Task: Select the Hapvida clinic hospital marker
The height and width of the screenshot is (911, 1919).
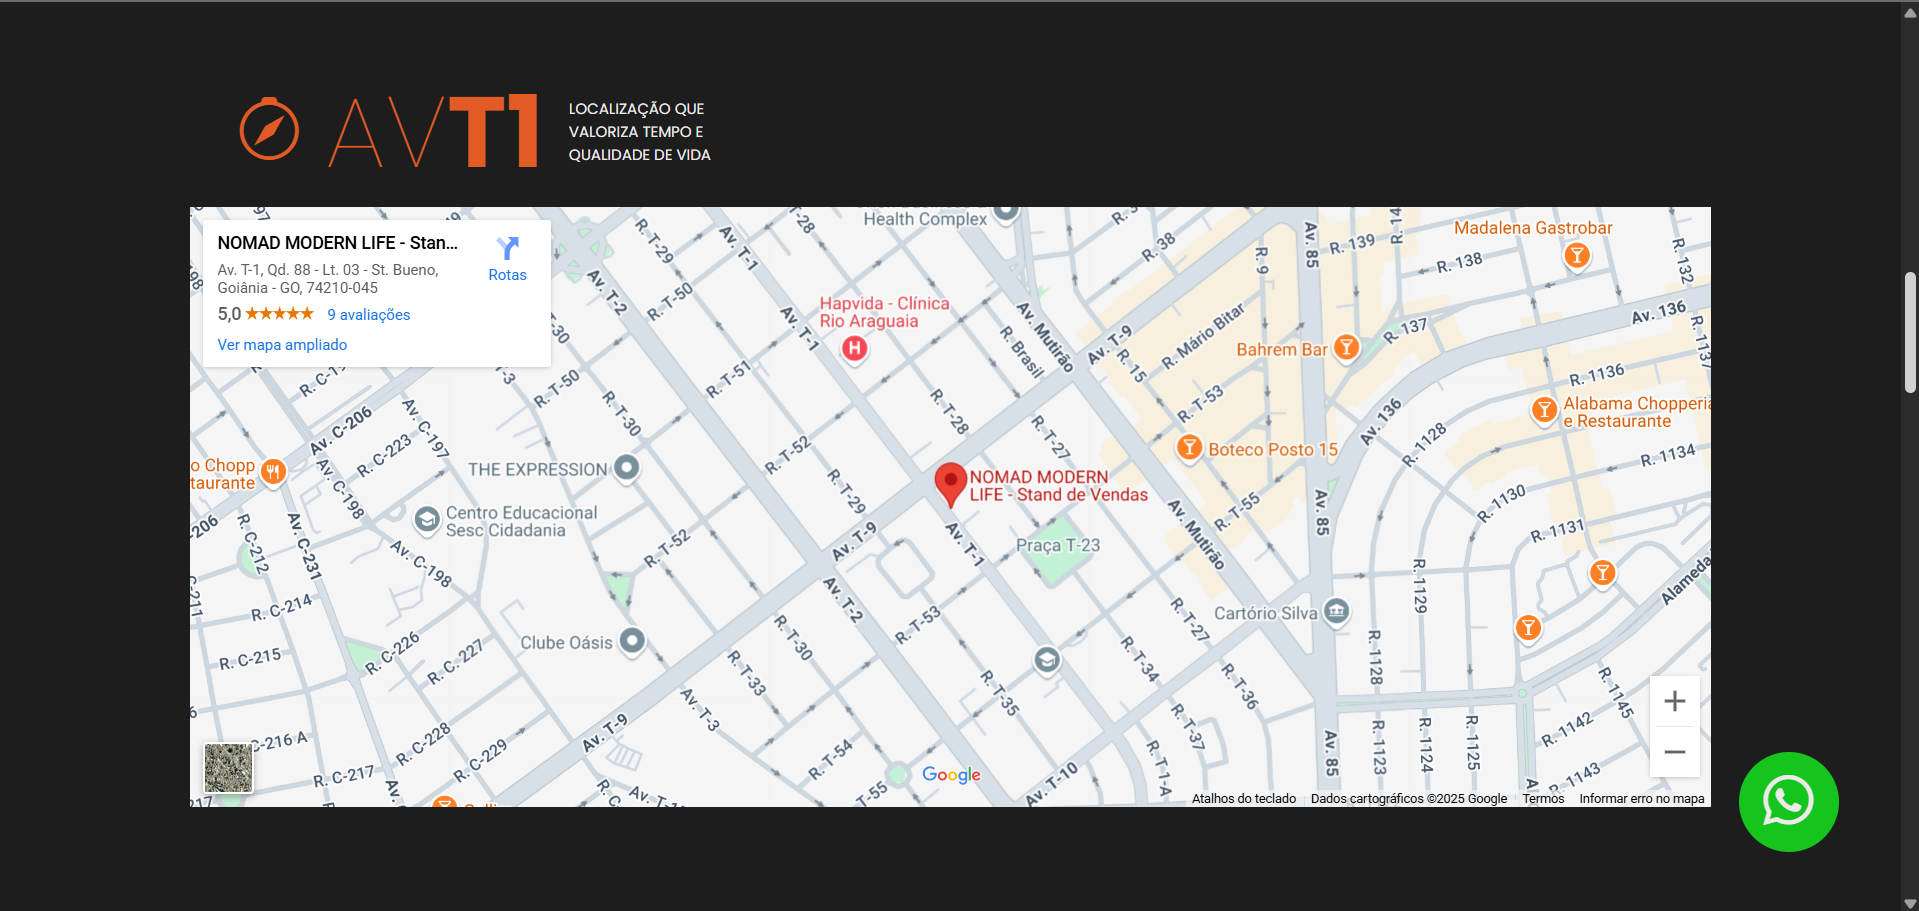Action: [854, 348]
